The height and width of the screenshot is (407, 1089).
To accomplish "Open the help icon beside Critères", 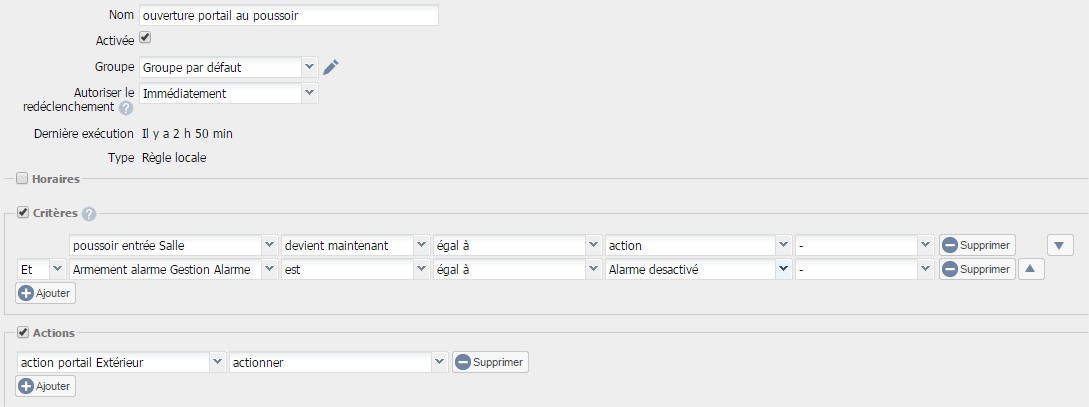I will pos(89,214).
